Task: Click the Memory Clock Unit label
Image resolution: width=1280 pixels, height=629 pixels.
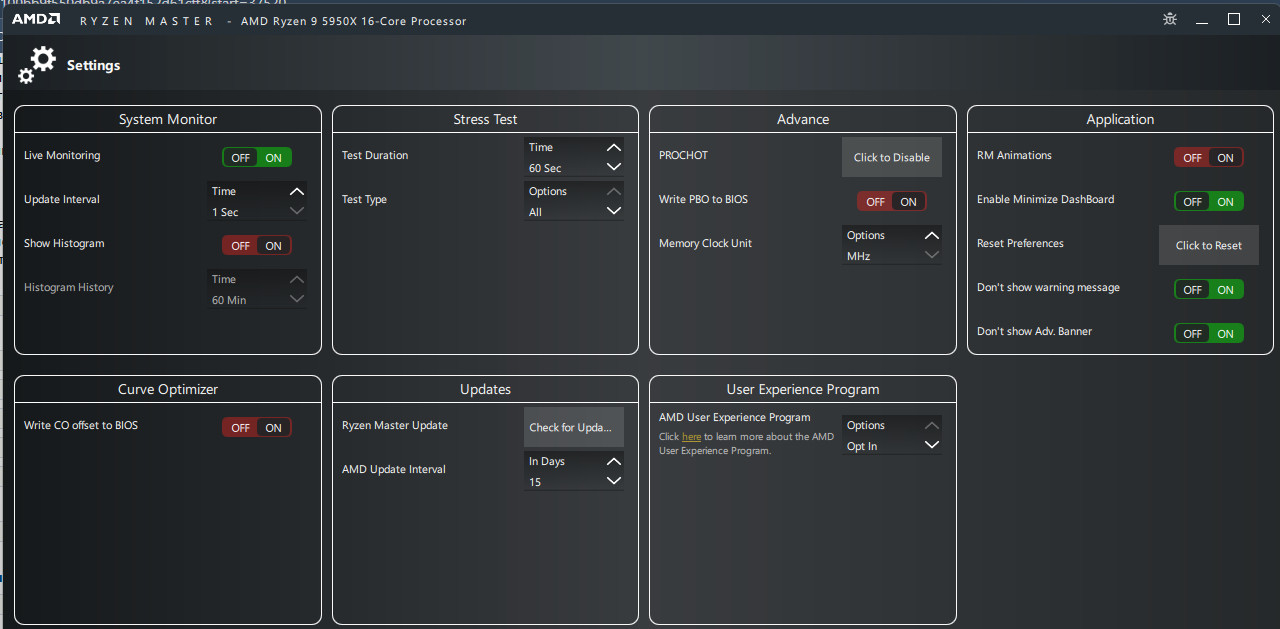Action: point(705,243)
